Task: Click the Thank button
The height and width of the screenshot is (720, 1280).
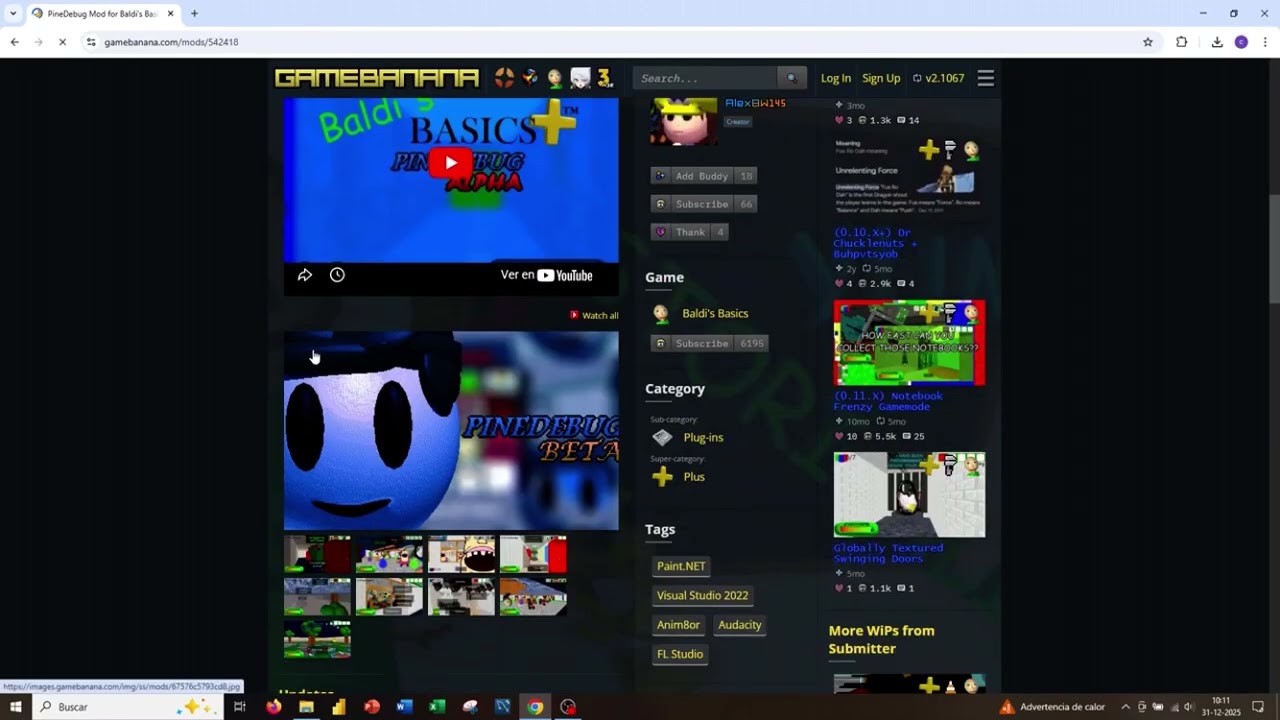Action: (x=690, y=232)
